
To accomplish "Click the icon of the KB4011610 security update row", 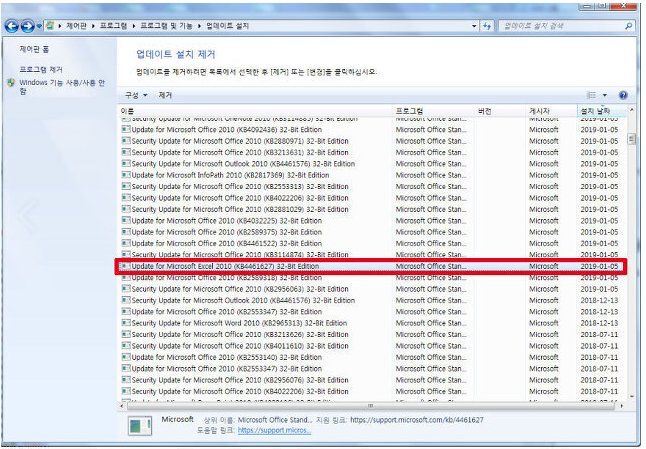I will pos(126,346).
